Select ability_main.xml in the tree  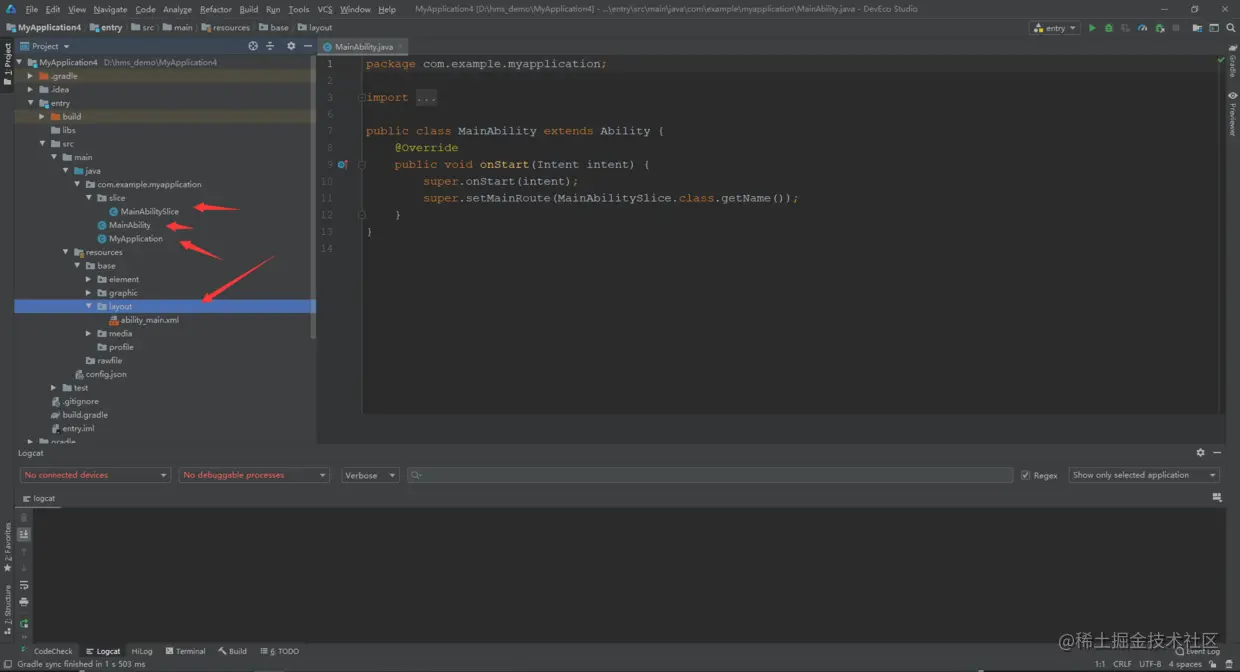(x=149, y=320)
